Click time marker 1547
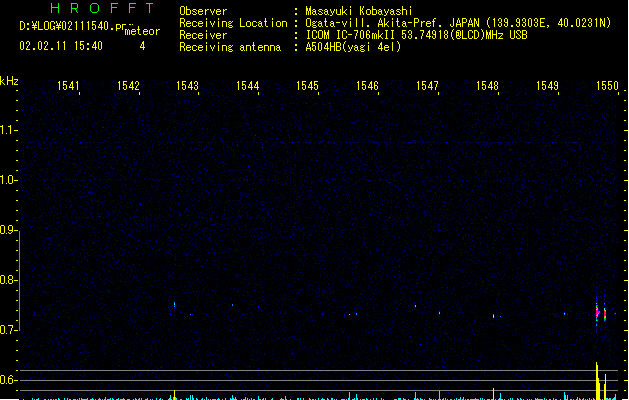629x400 pixels. (427, 86)
